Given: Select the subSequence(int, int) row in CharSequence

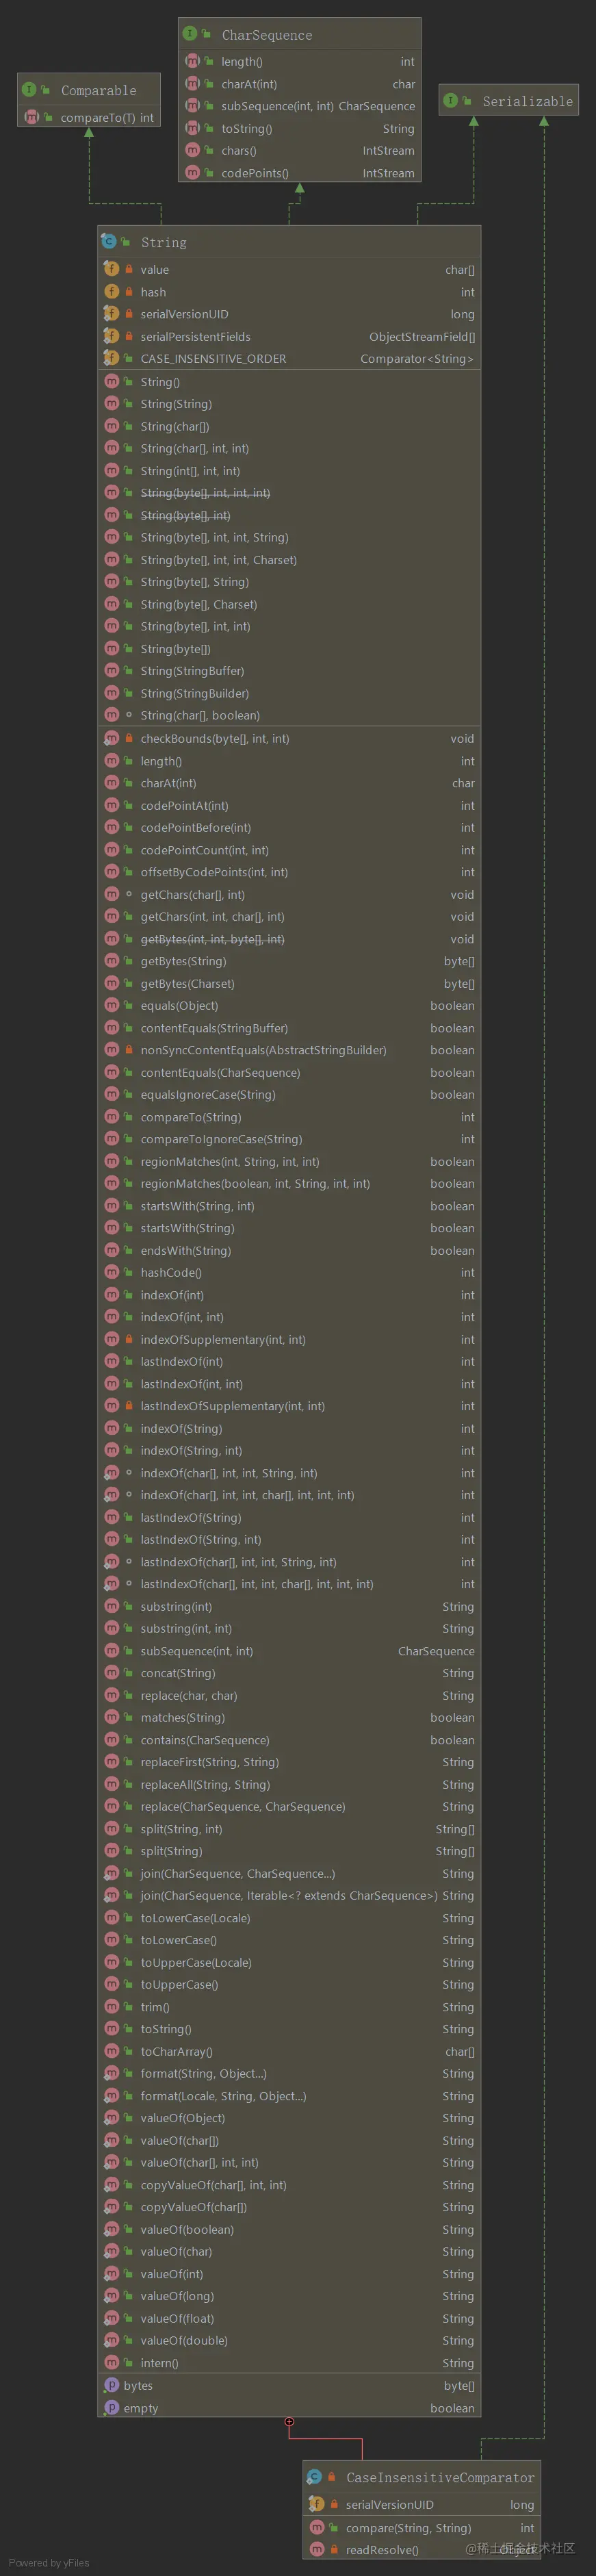Looking at the screenshot, I should tap(299, 106).
